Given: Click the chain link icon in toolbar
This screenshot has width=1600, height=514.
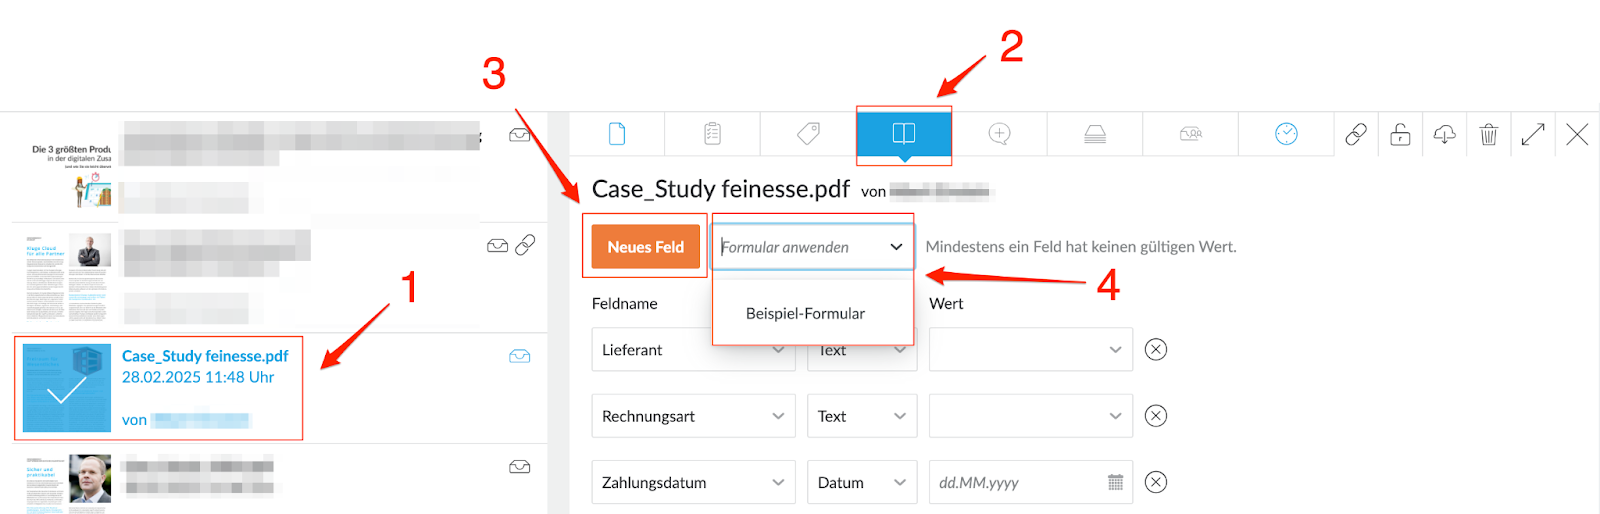Looking at the screenshot, I should (x=1356, y=134).
